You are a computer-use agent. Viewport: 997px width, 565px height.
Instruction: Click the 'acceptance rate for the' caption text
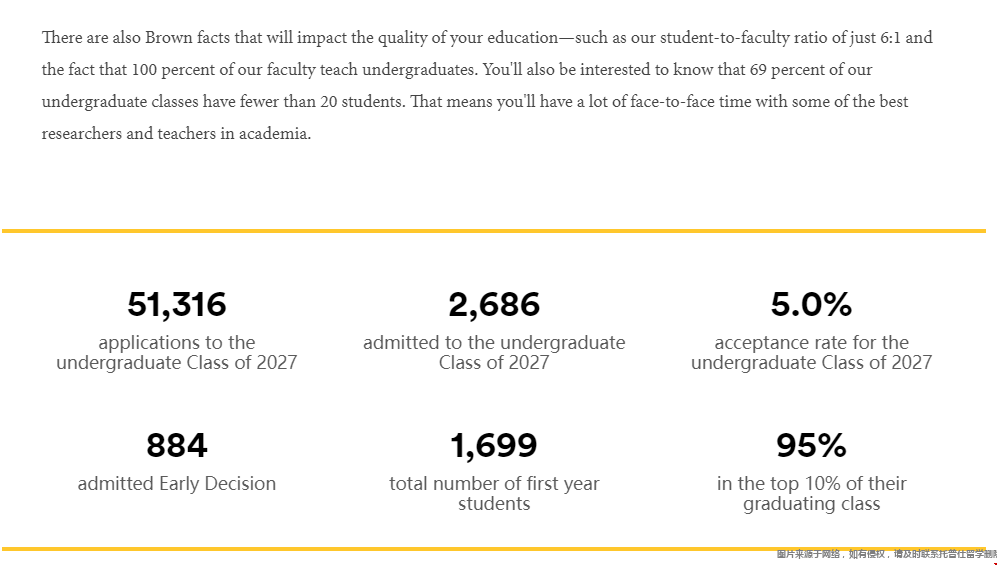click(811, 343)
